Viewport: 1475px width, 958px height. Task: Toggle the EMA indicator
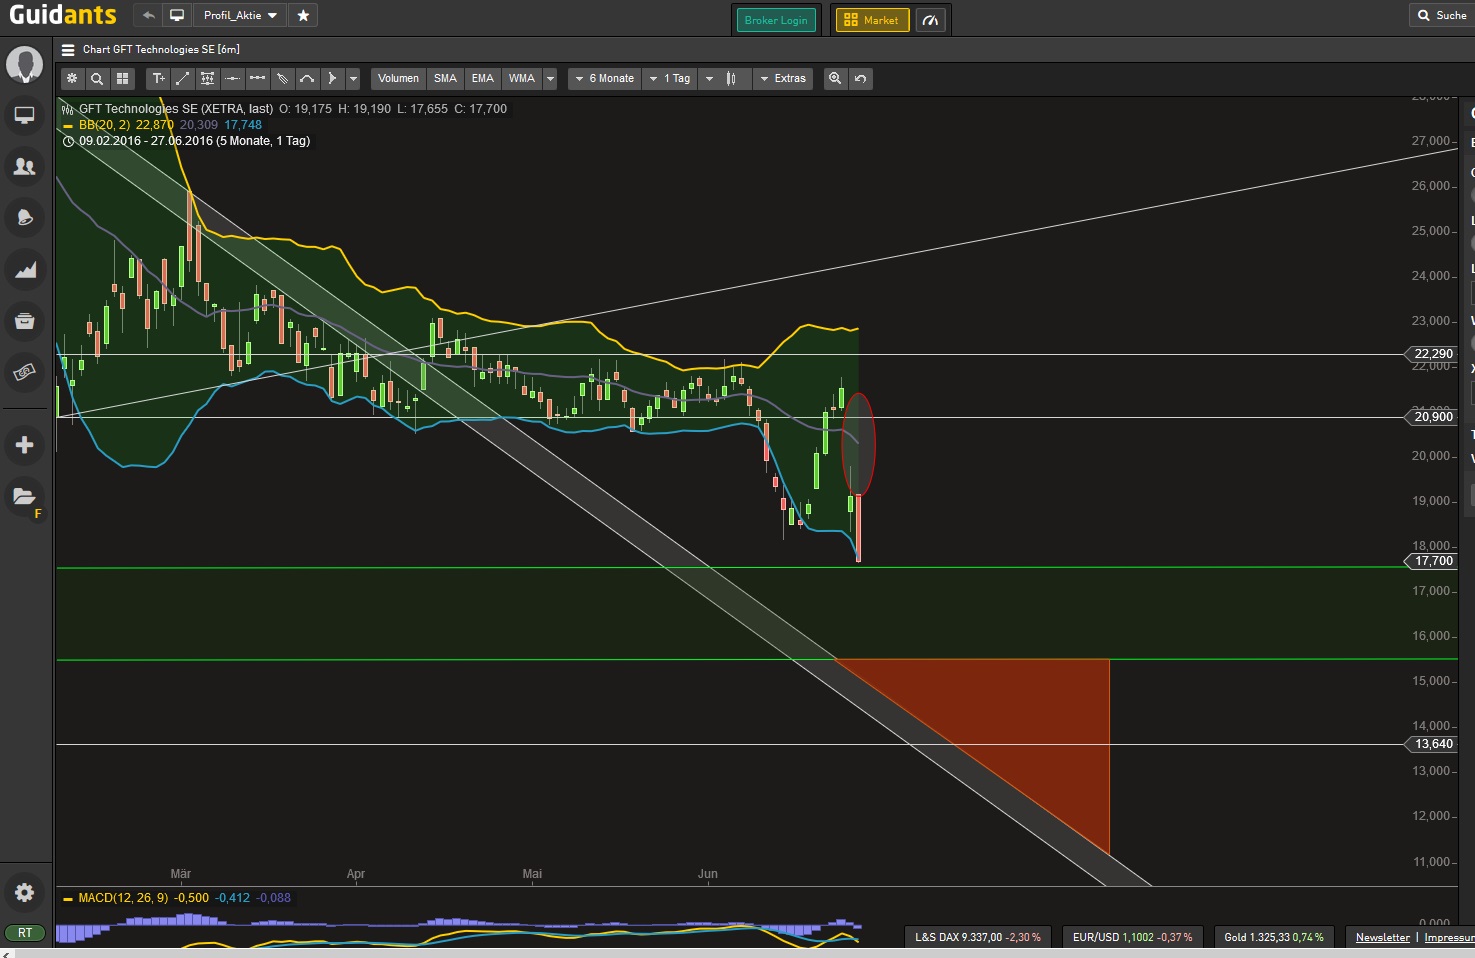tap(483, 78)
